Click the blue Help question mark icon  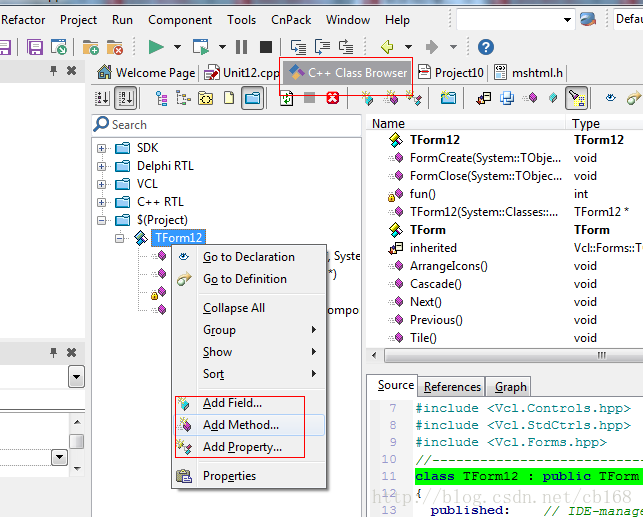[486, 47]
